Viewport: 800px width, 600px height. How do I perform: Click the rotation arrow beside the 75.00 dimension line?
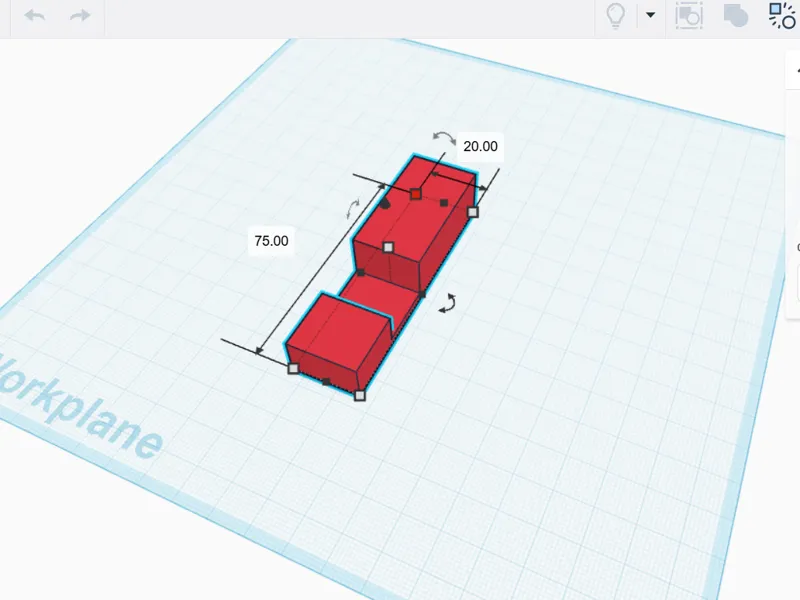353,209
